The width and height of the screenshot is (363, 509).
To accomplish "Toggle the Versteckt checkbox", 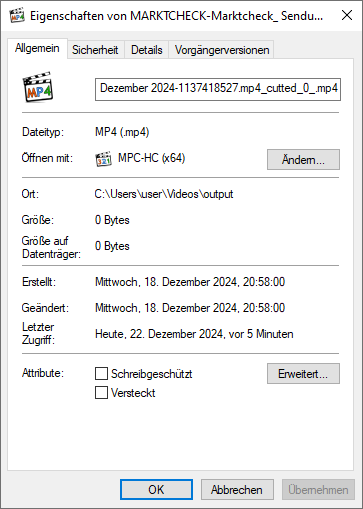I will [101, 392].
